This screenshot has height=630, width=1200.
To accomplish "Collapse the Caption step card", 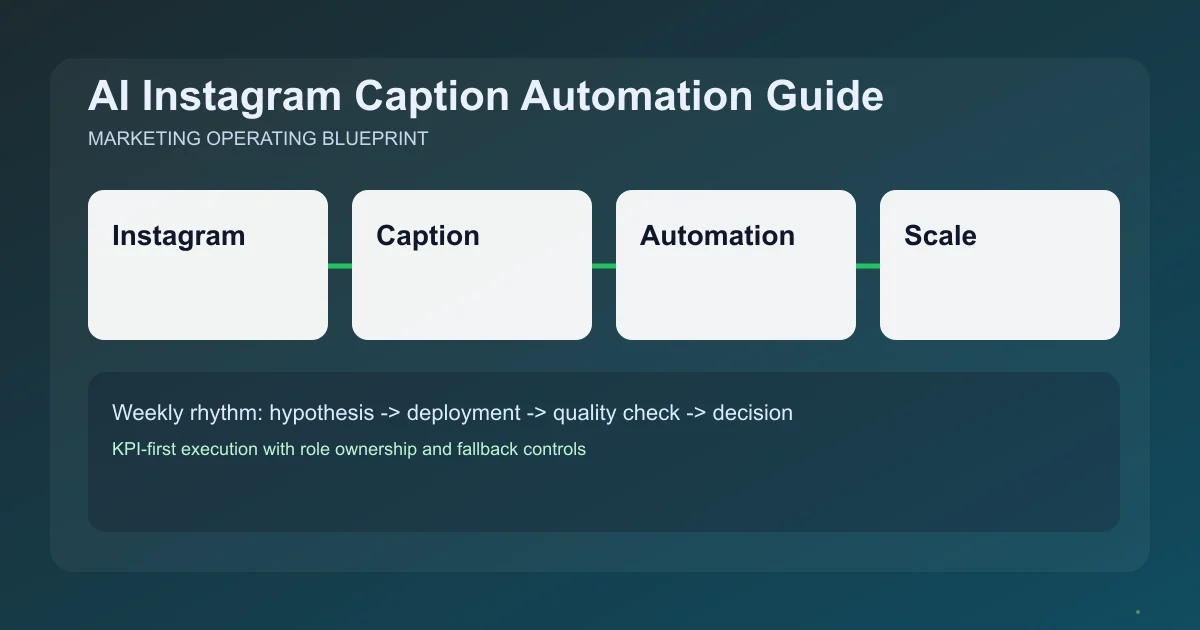I will point(471,264).
